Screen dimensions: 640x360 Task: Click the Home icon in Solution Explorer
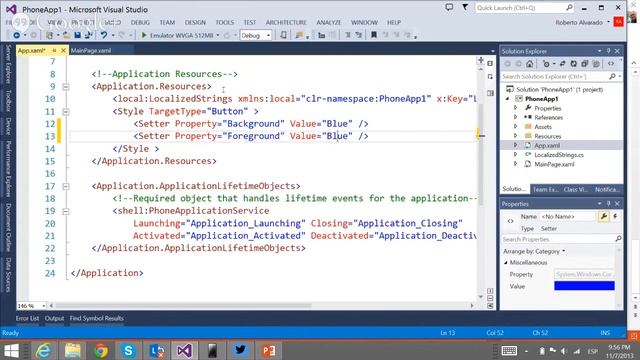529,64
